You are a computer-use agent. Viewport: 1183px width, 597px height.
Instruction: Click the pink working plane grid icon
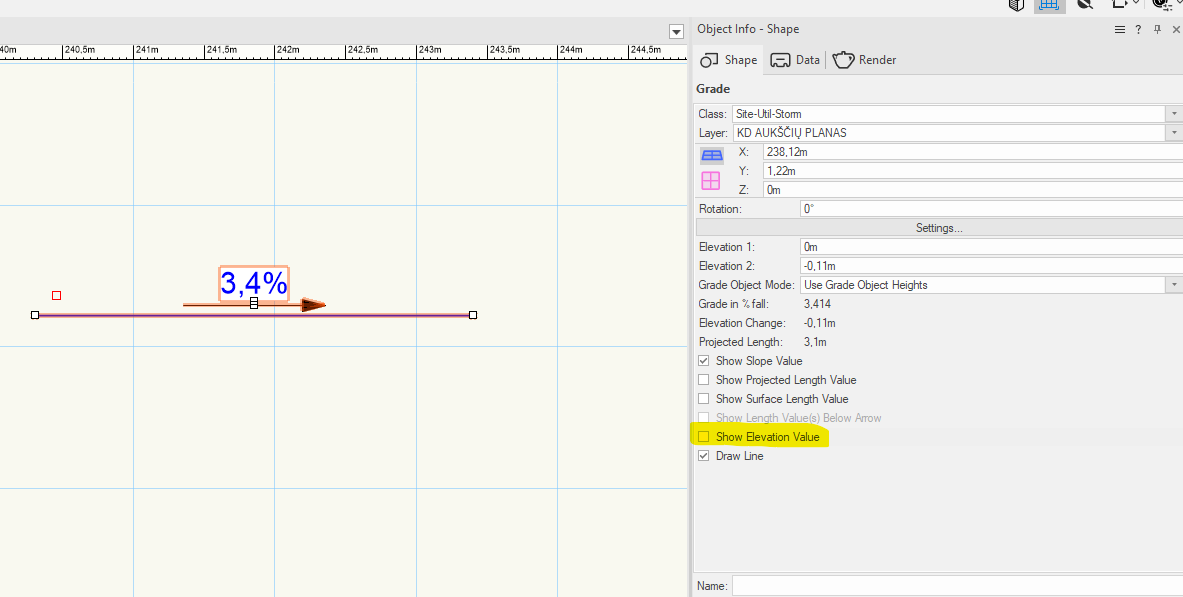click(711, 181)
